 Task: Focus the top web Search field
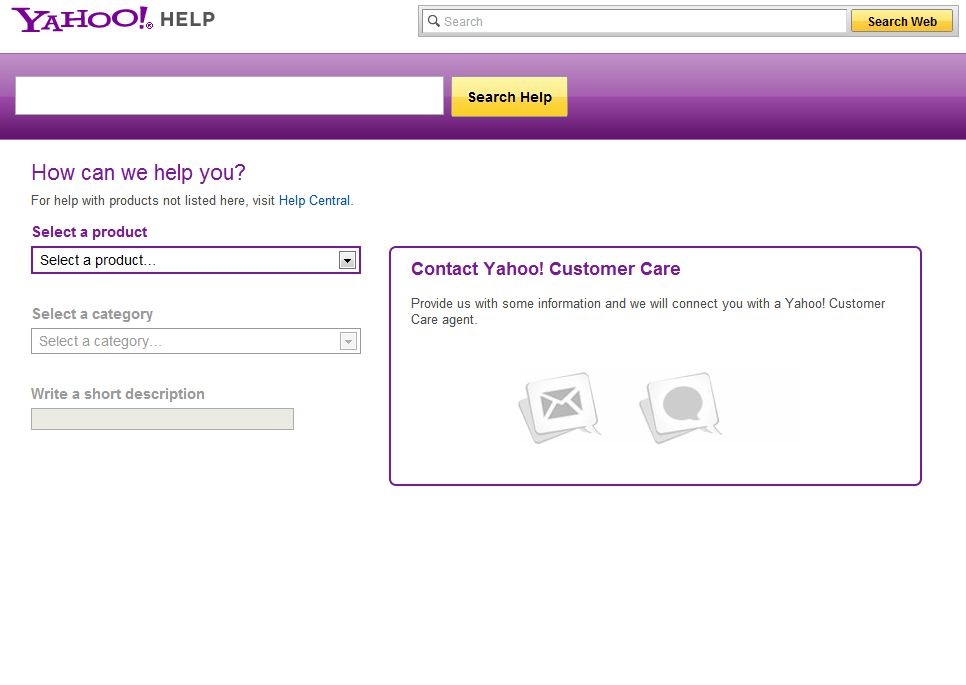640,21
